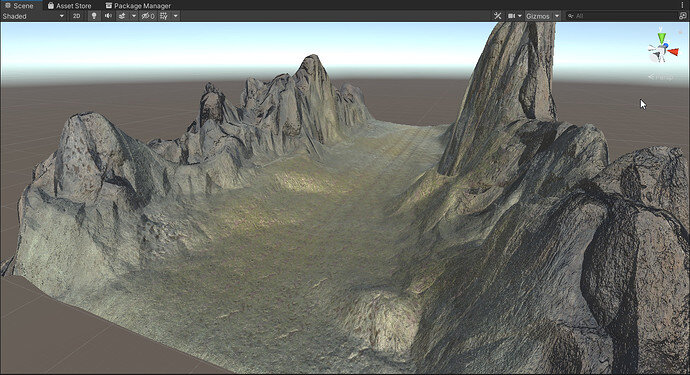
Task: Click the blue Z axis gizmo cone
Action: (x=666, y=45)
